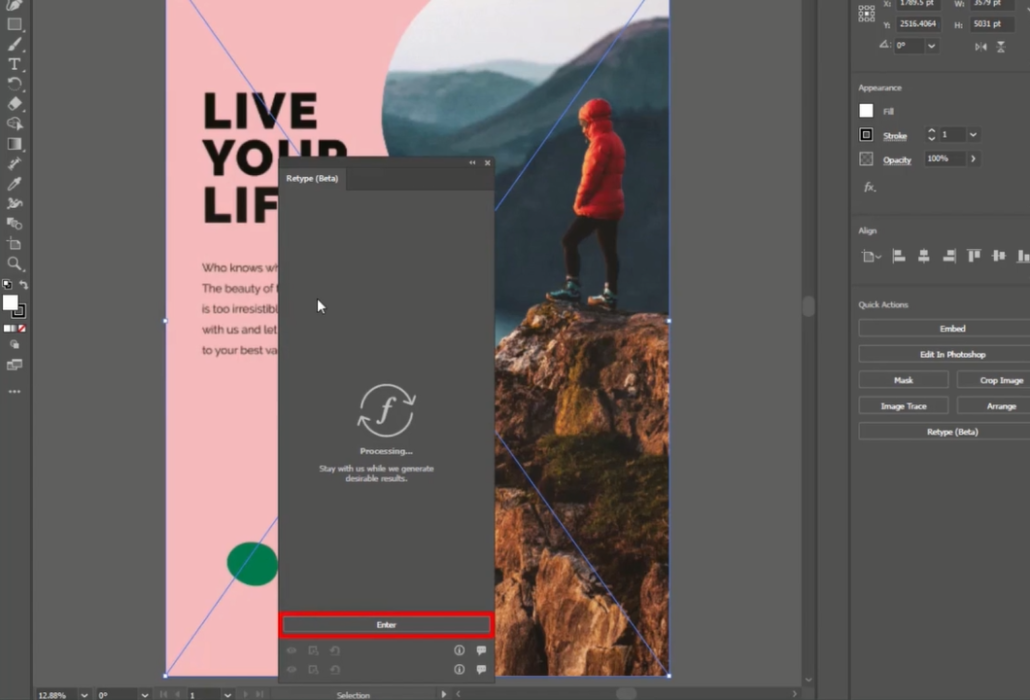Expand the Opacity options arrow
1030x700 pixels.
[973, 159]
